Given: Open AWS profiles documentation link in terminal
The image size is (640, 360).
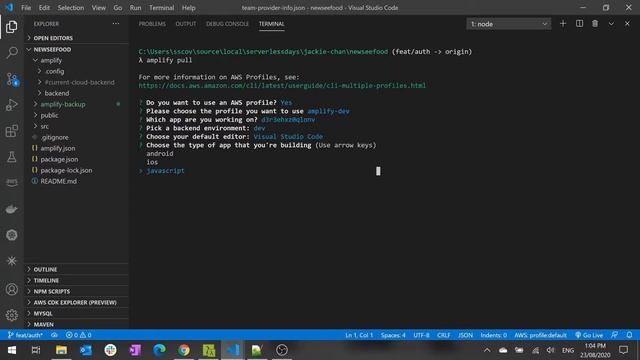Looking at the screenshot, I should 282,86.
